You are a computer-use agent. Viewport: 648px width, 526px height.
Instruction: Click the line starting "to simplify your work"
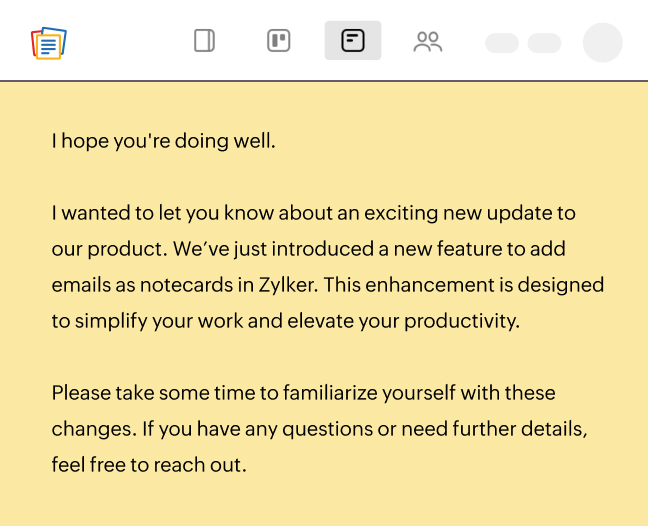(285, 321)
